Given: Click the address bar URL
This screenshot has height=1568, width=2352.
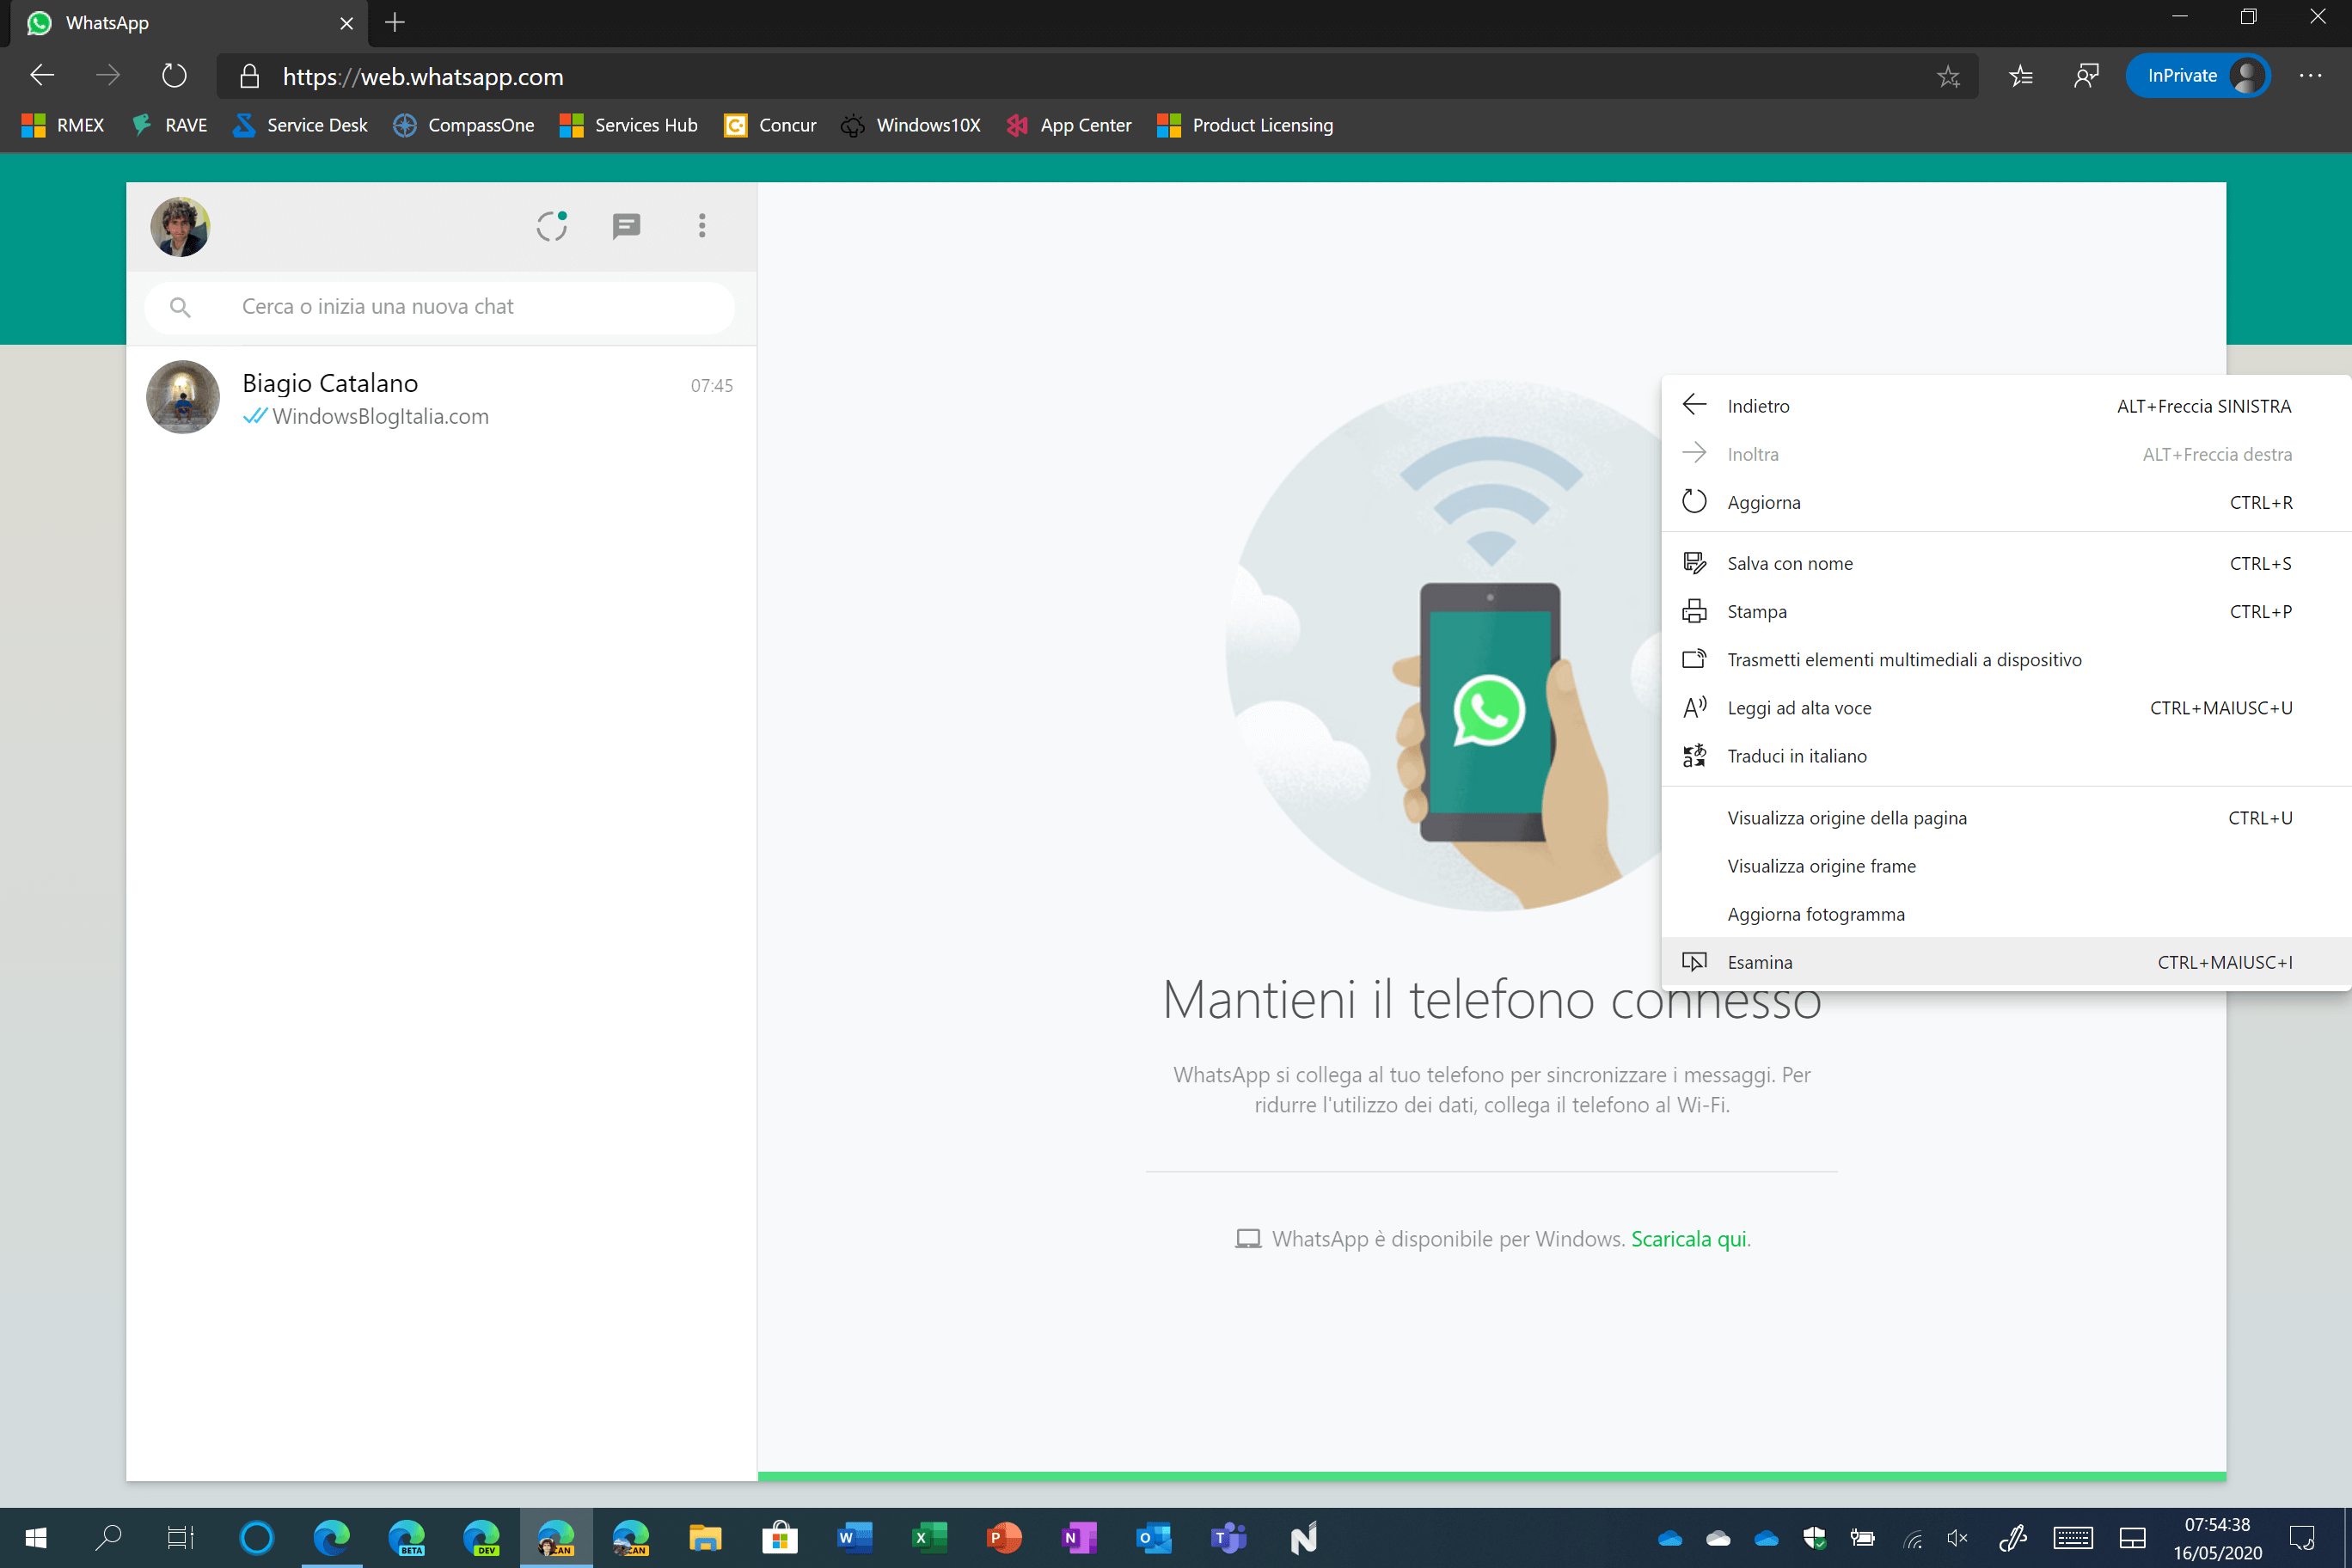Looking at the screenshot, I should pos(423,77).
